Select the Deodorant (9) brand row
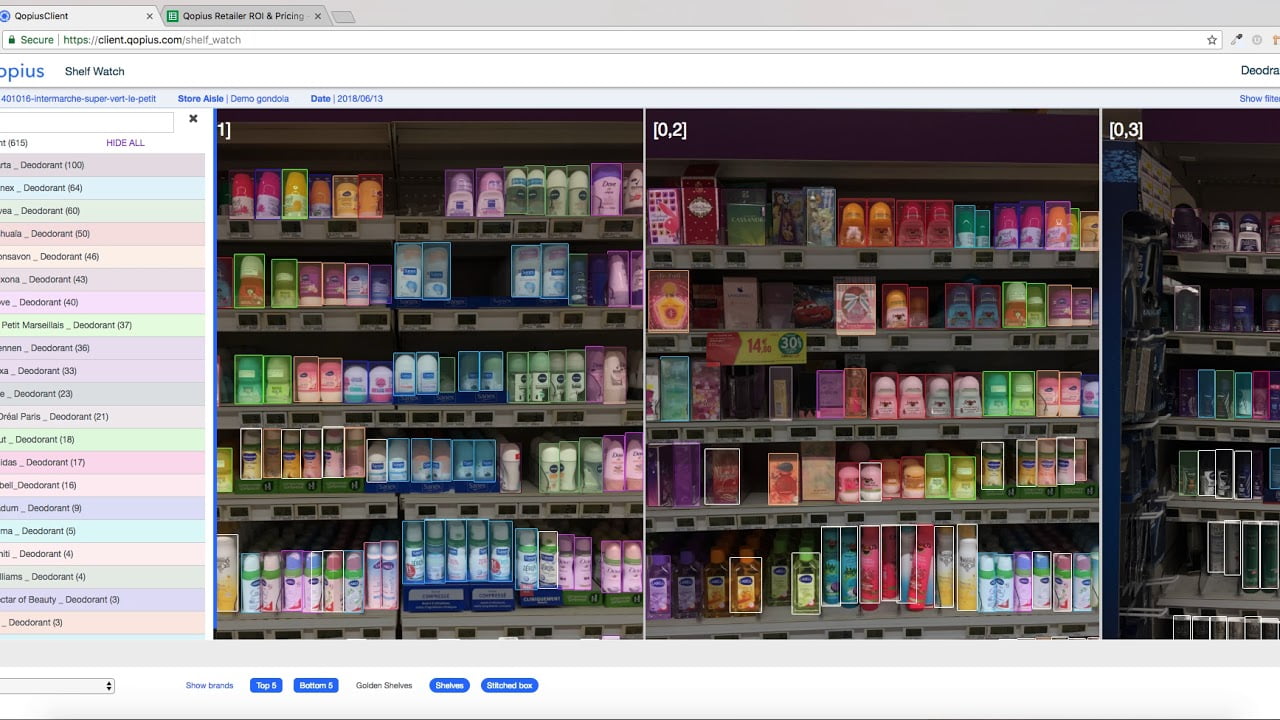 point(102,508)
